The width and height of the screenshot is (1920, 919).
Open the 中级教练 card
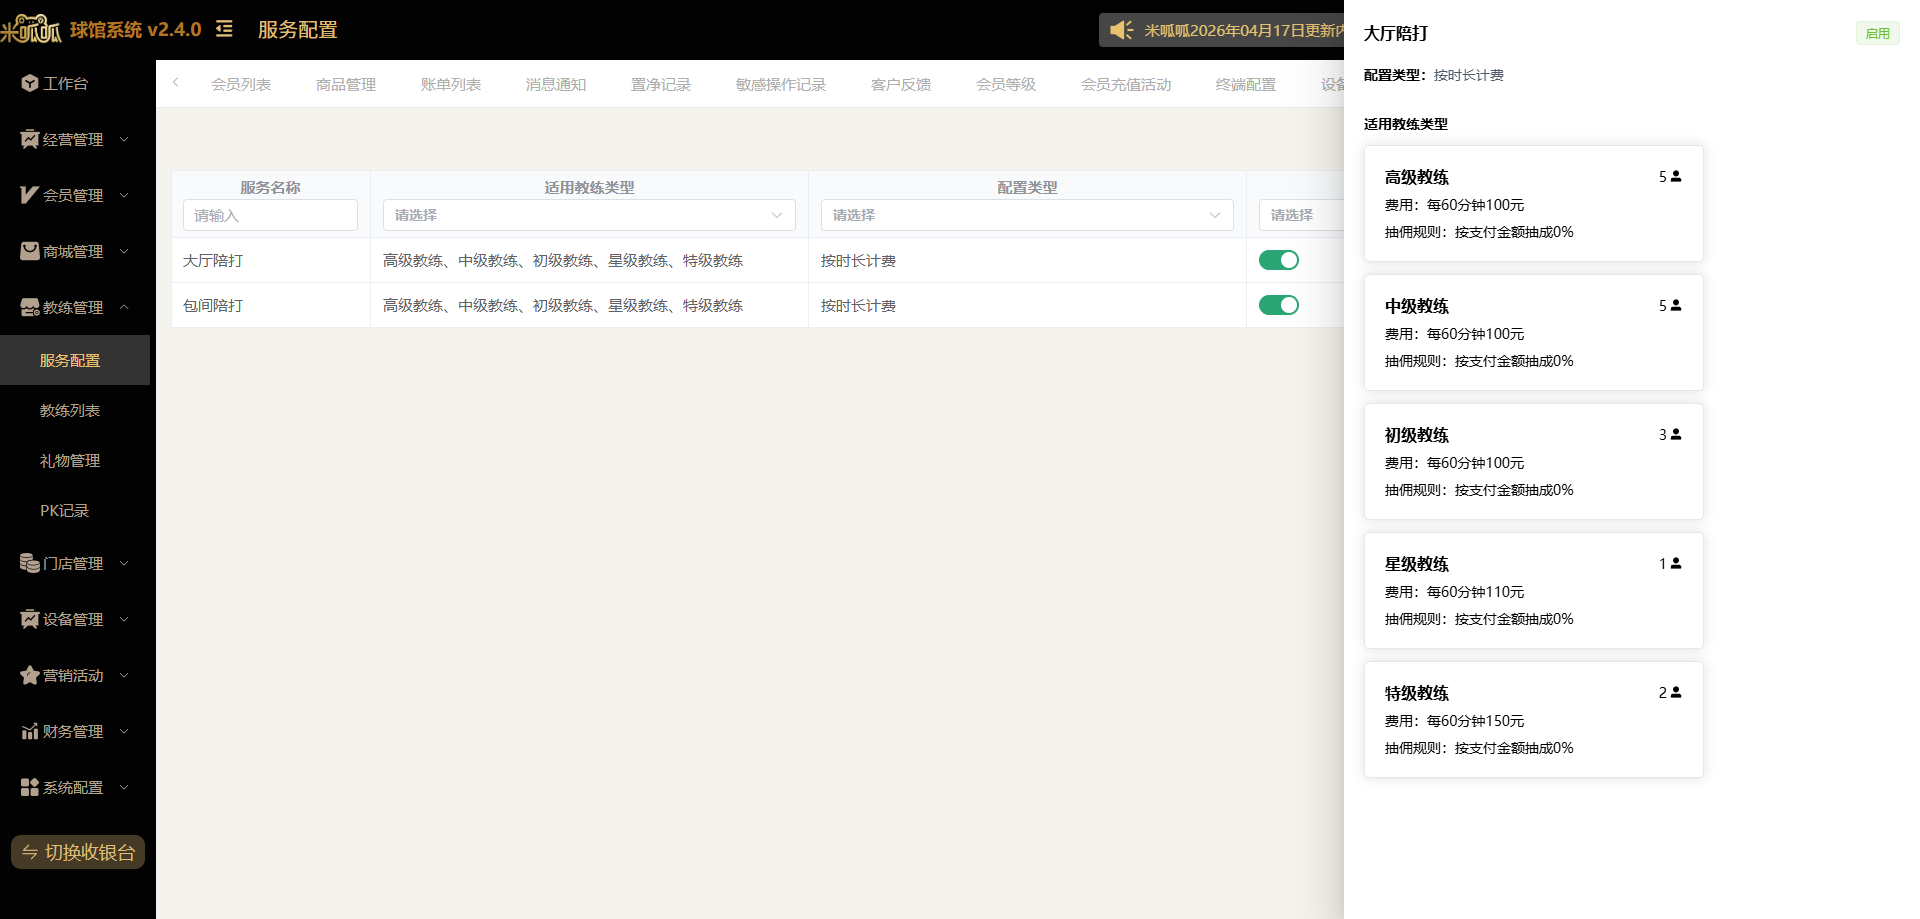[1533, 332]
